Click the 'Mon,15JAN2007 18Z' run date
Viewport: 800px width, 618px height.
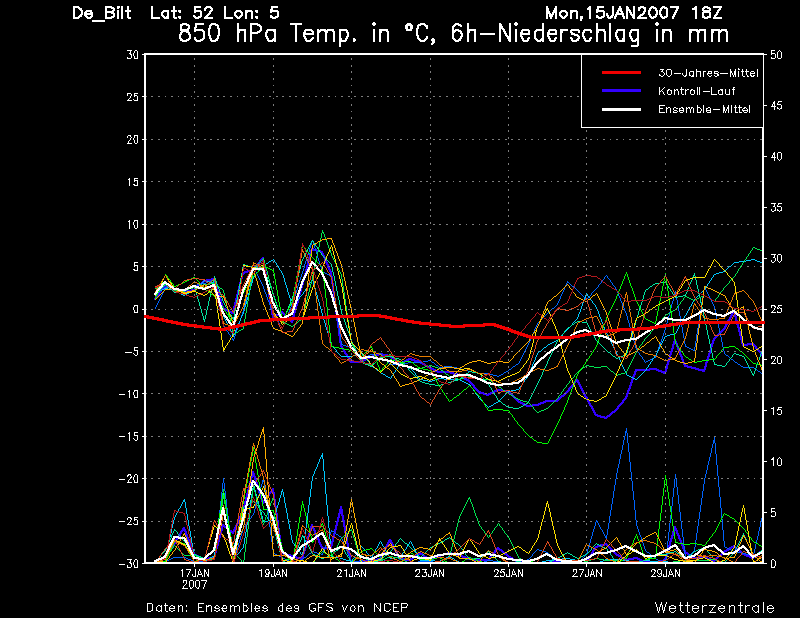634,13
